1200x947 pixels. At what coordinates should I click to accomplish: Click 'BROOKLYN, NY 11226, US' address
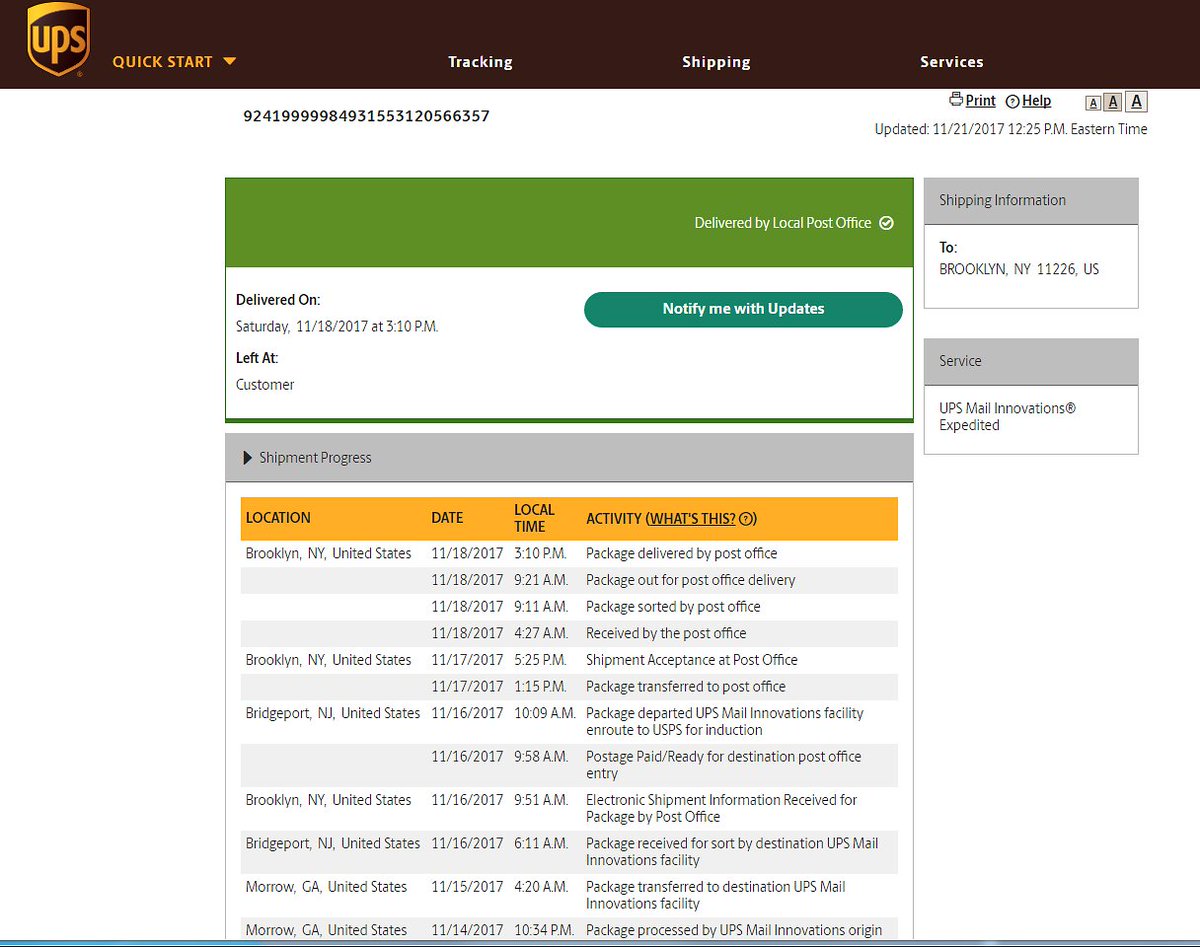tap(1019, 270)
